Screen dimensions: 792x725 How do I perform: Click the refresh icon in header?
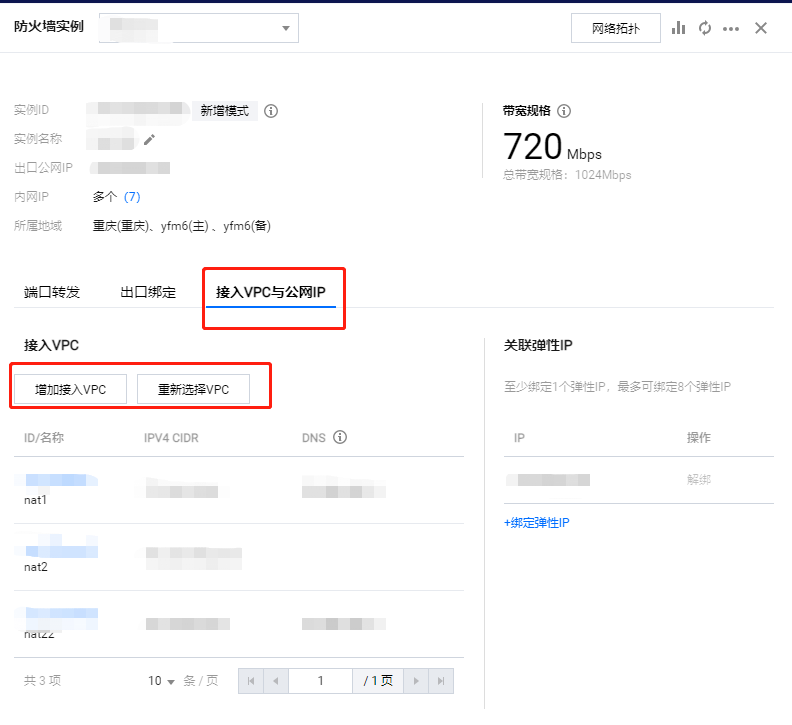(x=705, y=28)
